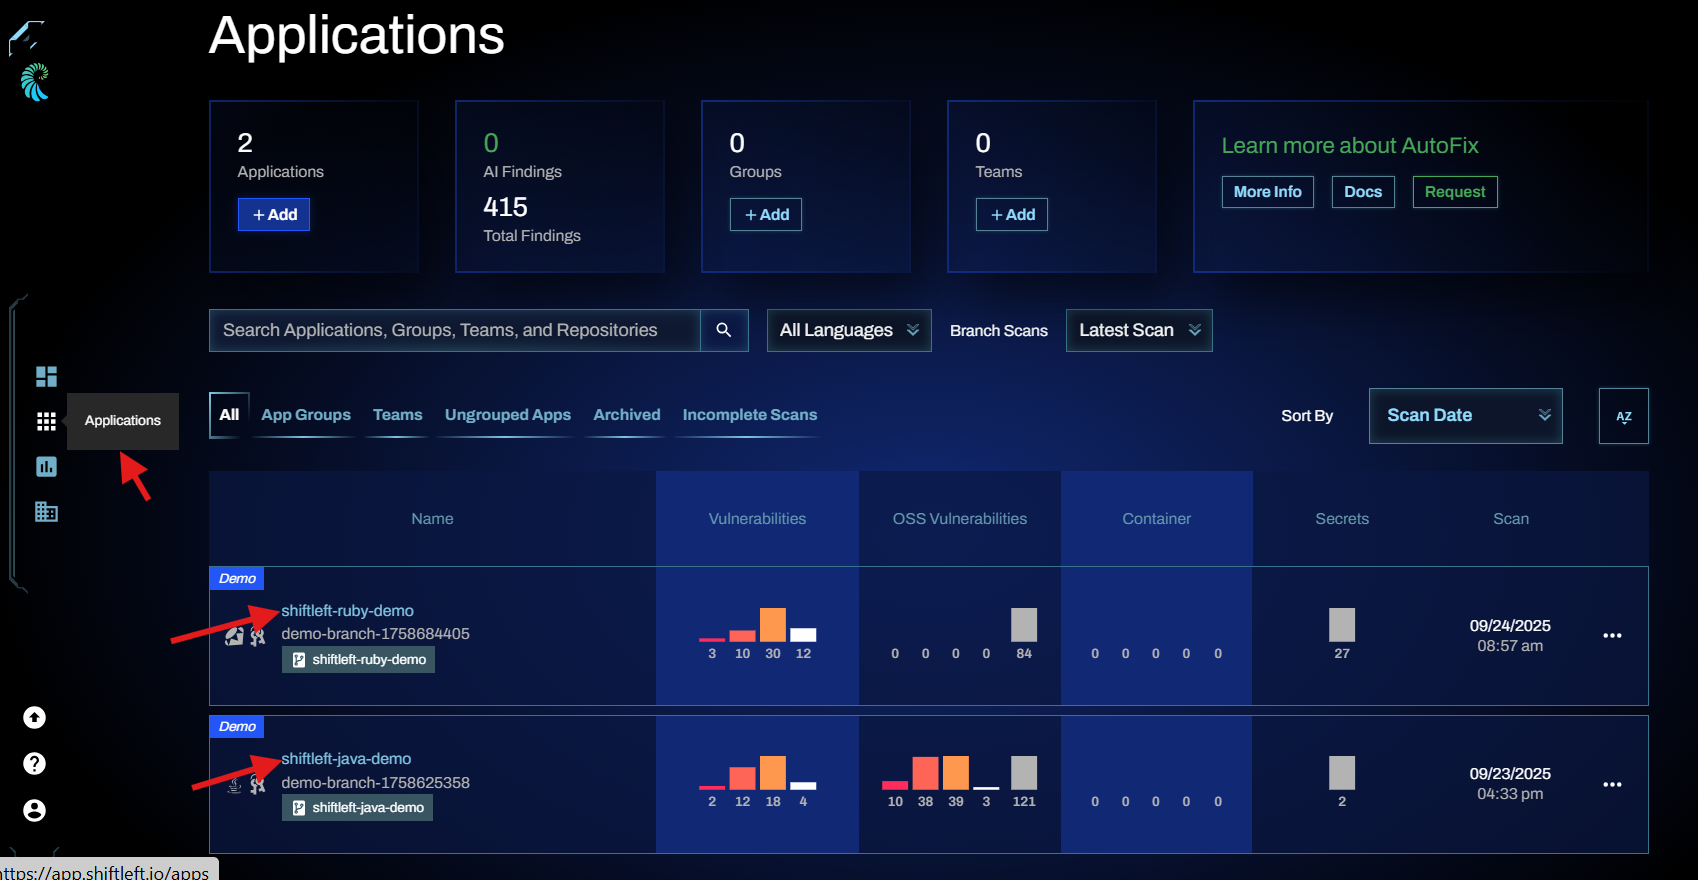Click the Demo badge on the ruby row

coord(237,578)
